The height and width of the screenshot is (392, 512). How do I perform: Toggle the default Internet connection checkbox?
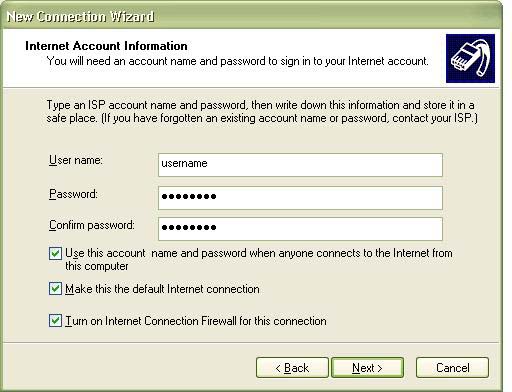click(x=55, y=289)
